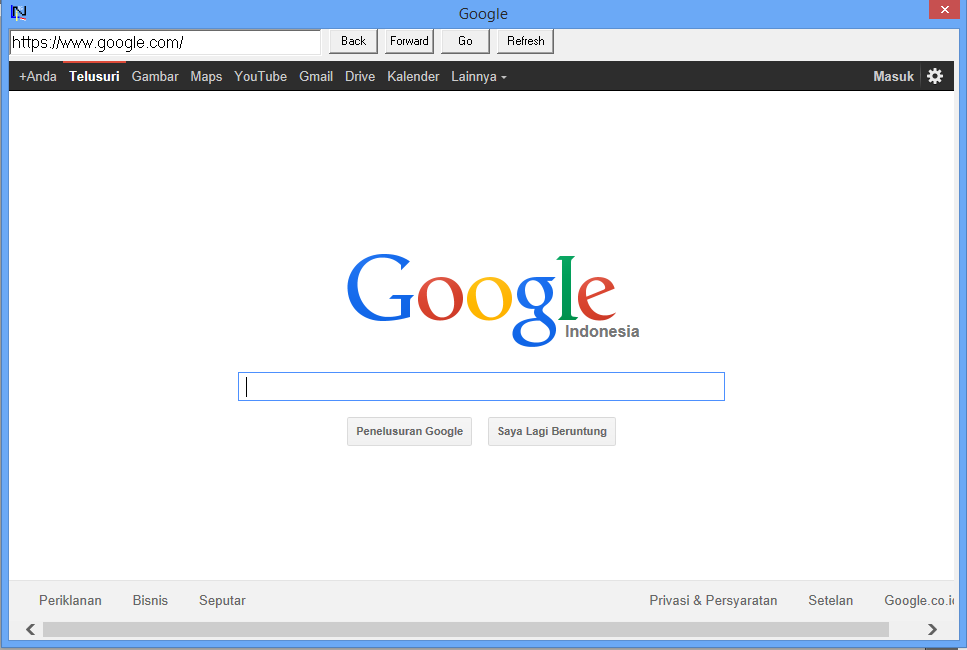Open Drive in the top bar
The width and height of the screenshot is (967, 650).
click(x=360, y=76)
